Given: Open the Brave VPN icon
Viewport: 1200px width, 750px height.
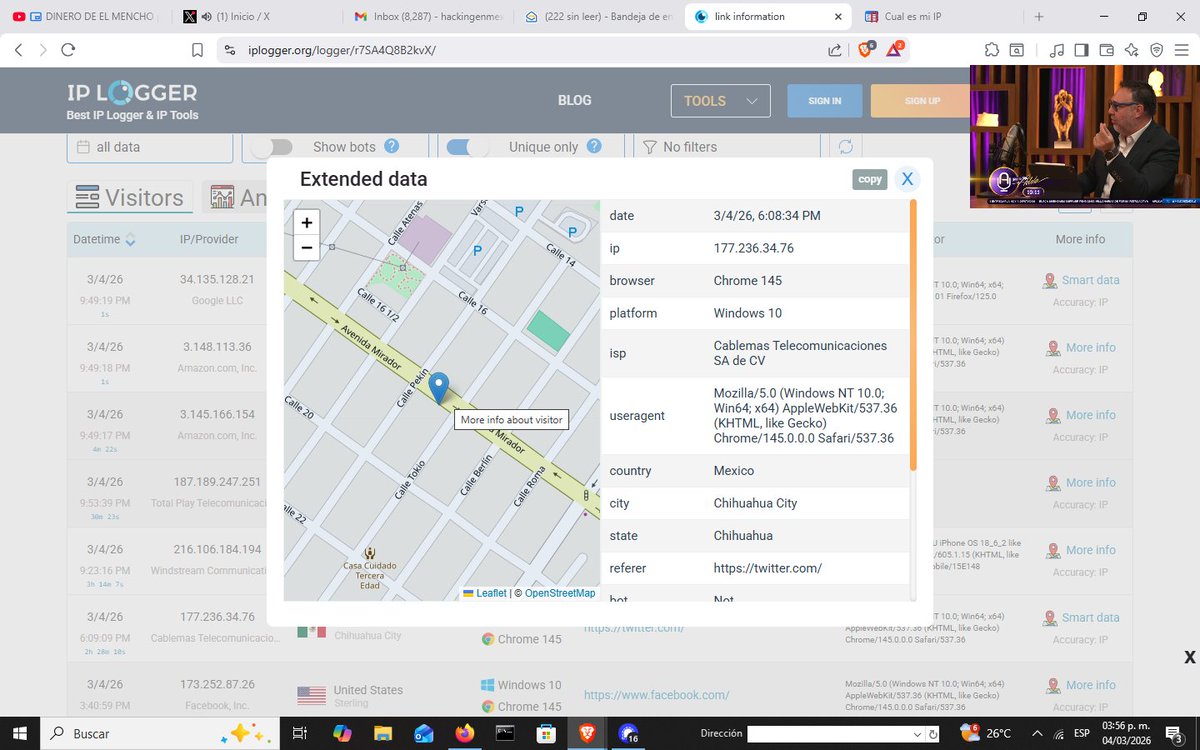Looking at the screenshot, I should tap(1156, 49).
